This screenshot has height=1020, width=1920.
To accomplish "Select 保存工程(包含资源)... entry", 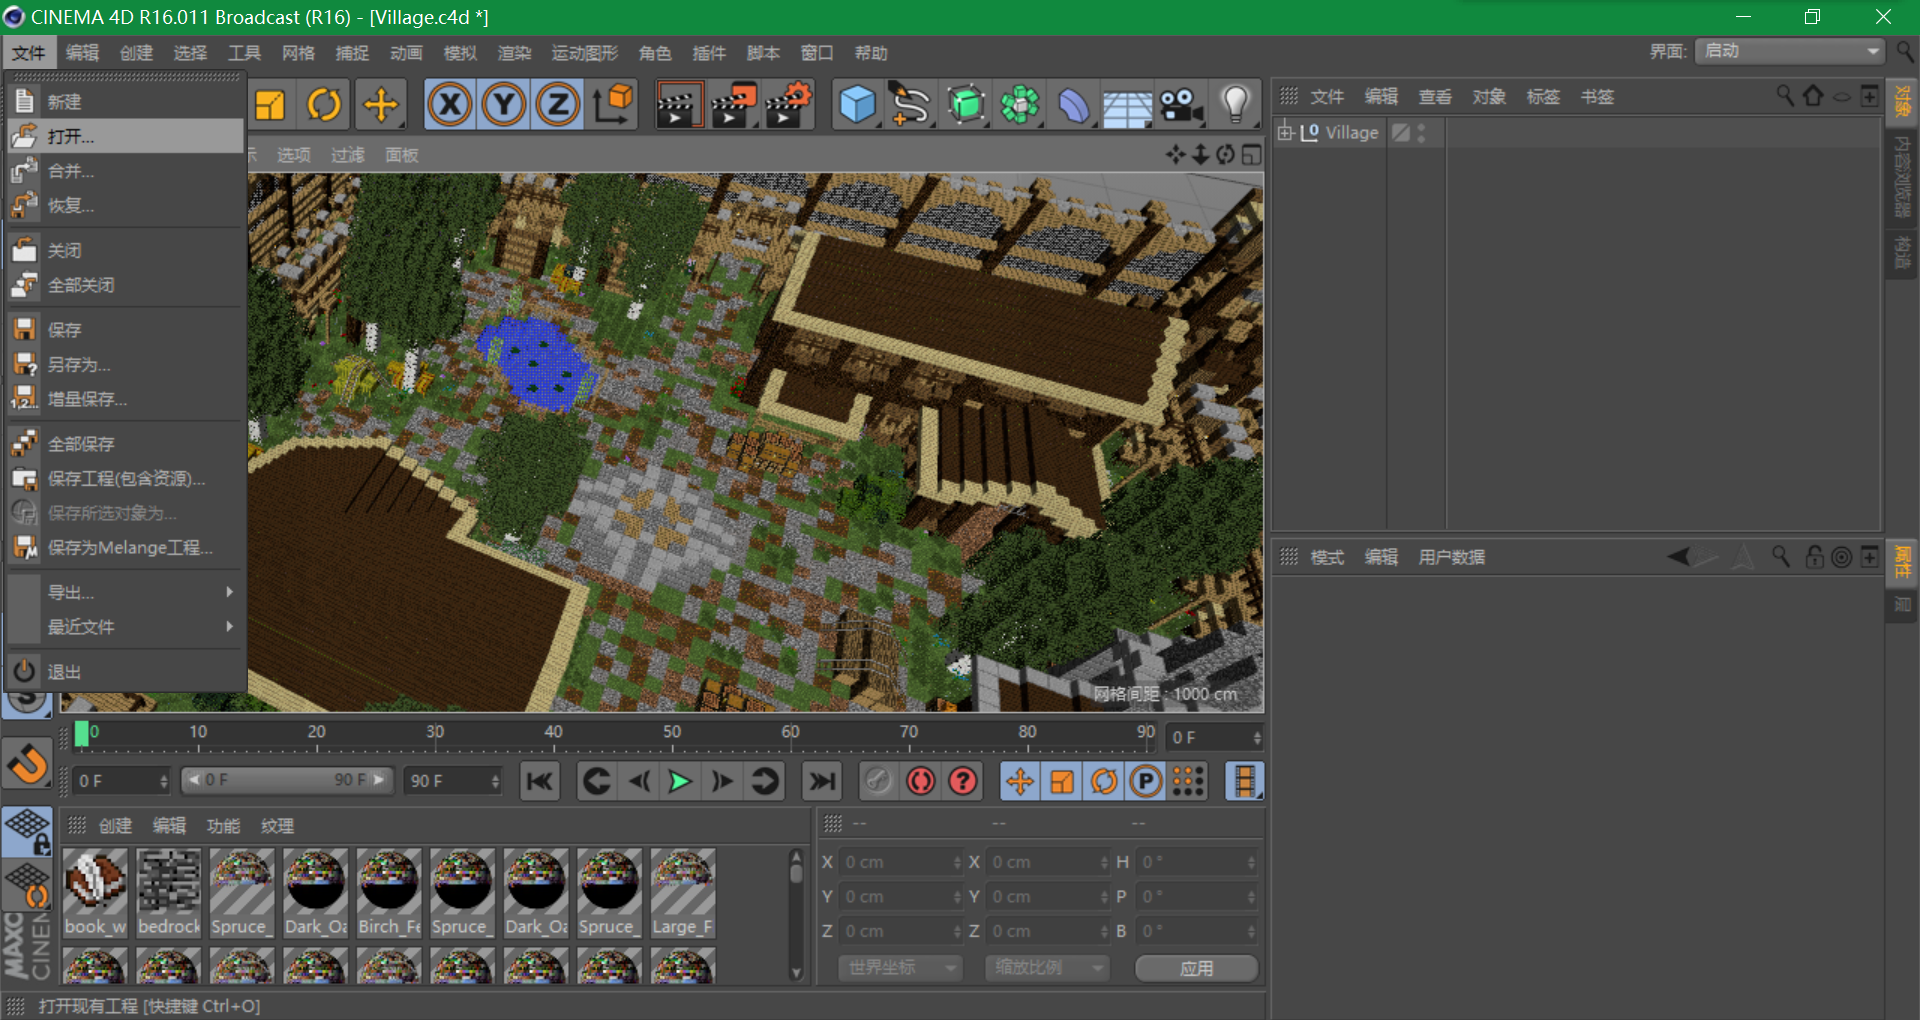I will (x=125, y=478).
